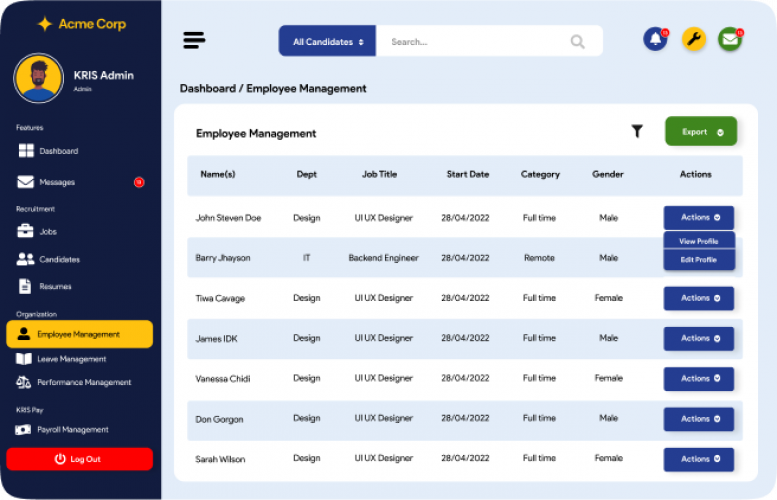Click the Dashboard grid icon in sidebar
This screenshot has width=777, height=500.
tap(26, 151)
